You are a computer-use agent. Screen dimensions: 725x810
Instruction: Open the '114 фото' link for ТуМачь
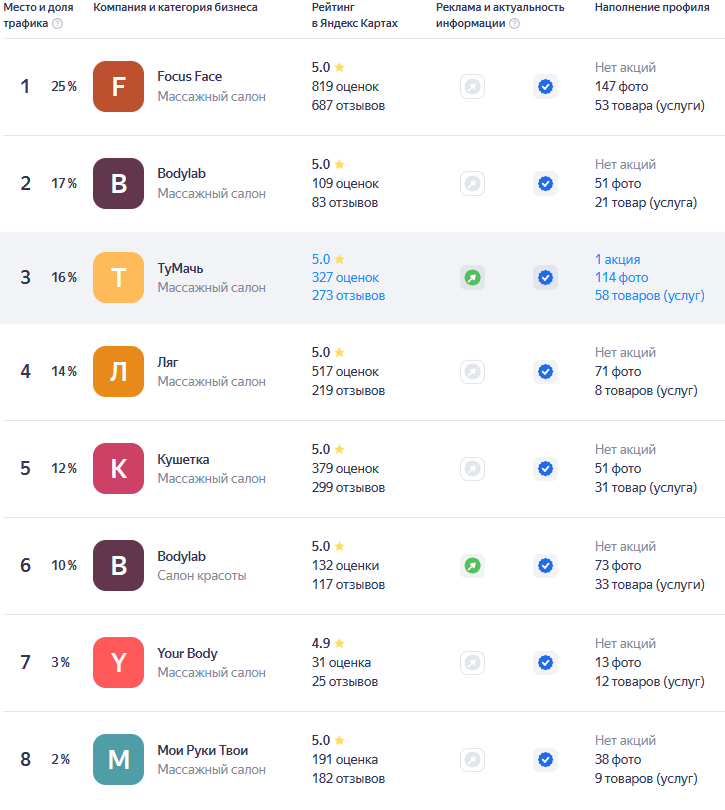[621, 278]
